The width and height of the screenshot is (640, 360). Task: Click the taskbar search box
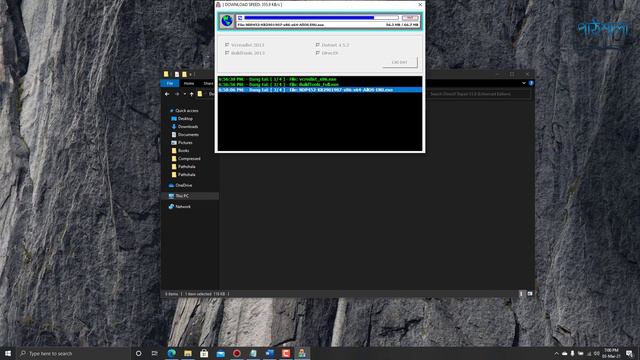(73, 353)
